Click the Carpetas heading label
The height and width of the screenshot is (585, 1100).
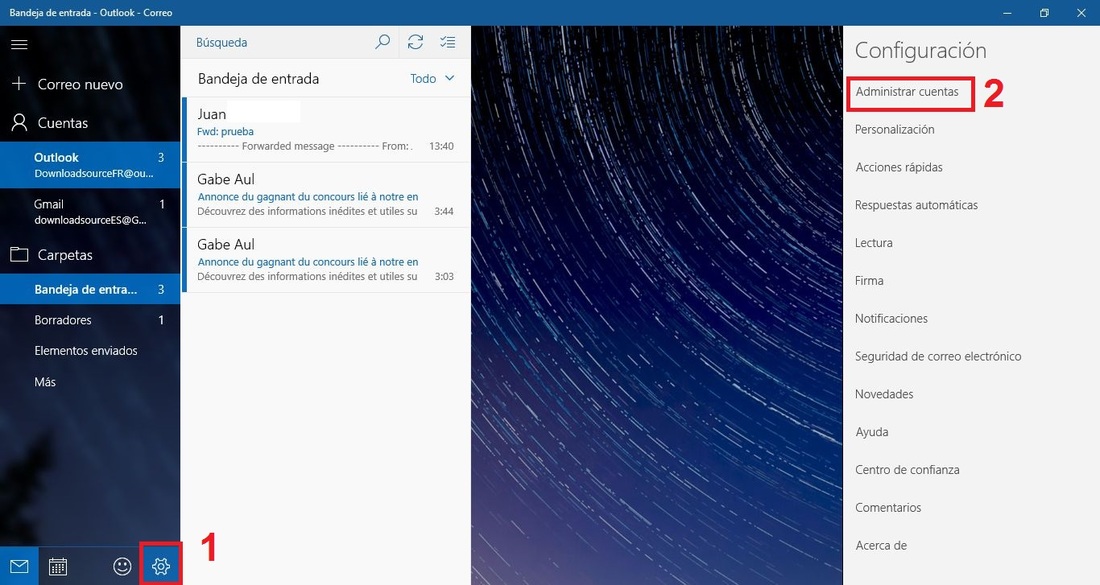click(65, 255)
